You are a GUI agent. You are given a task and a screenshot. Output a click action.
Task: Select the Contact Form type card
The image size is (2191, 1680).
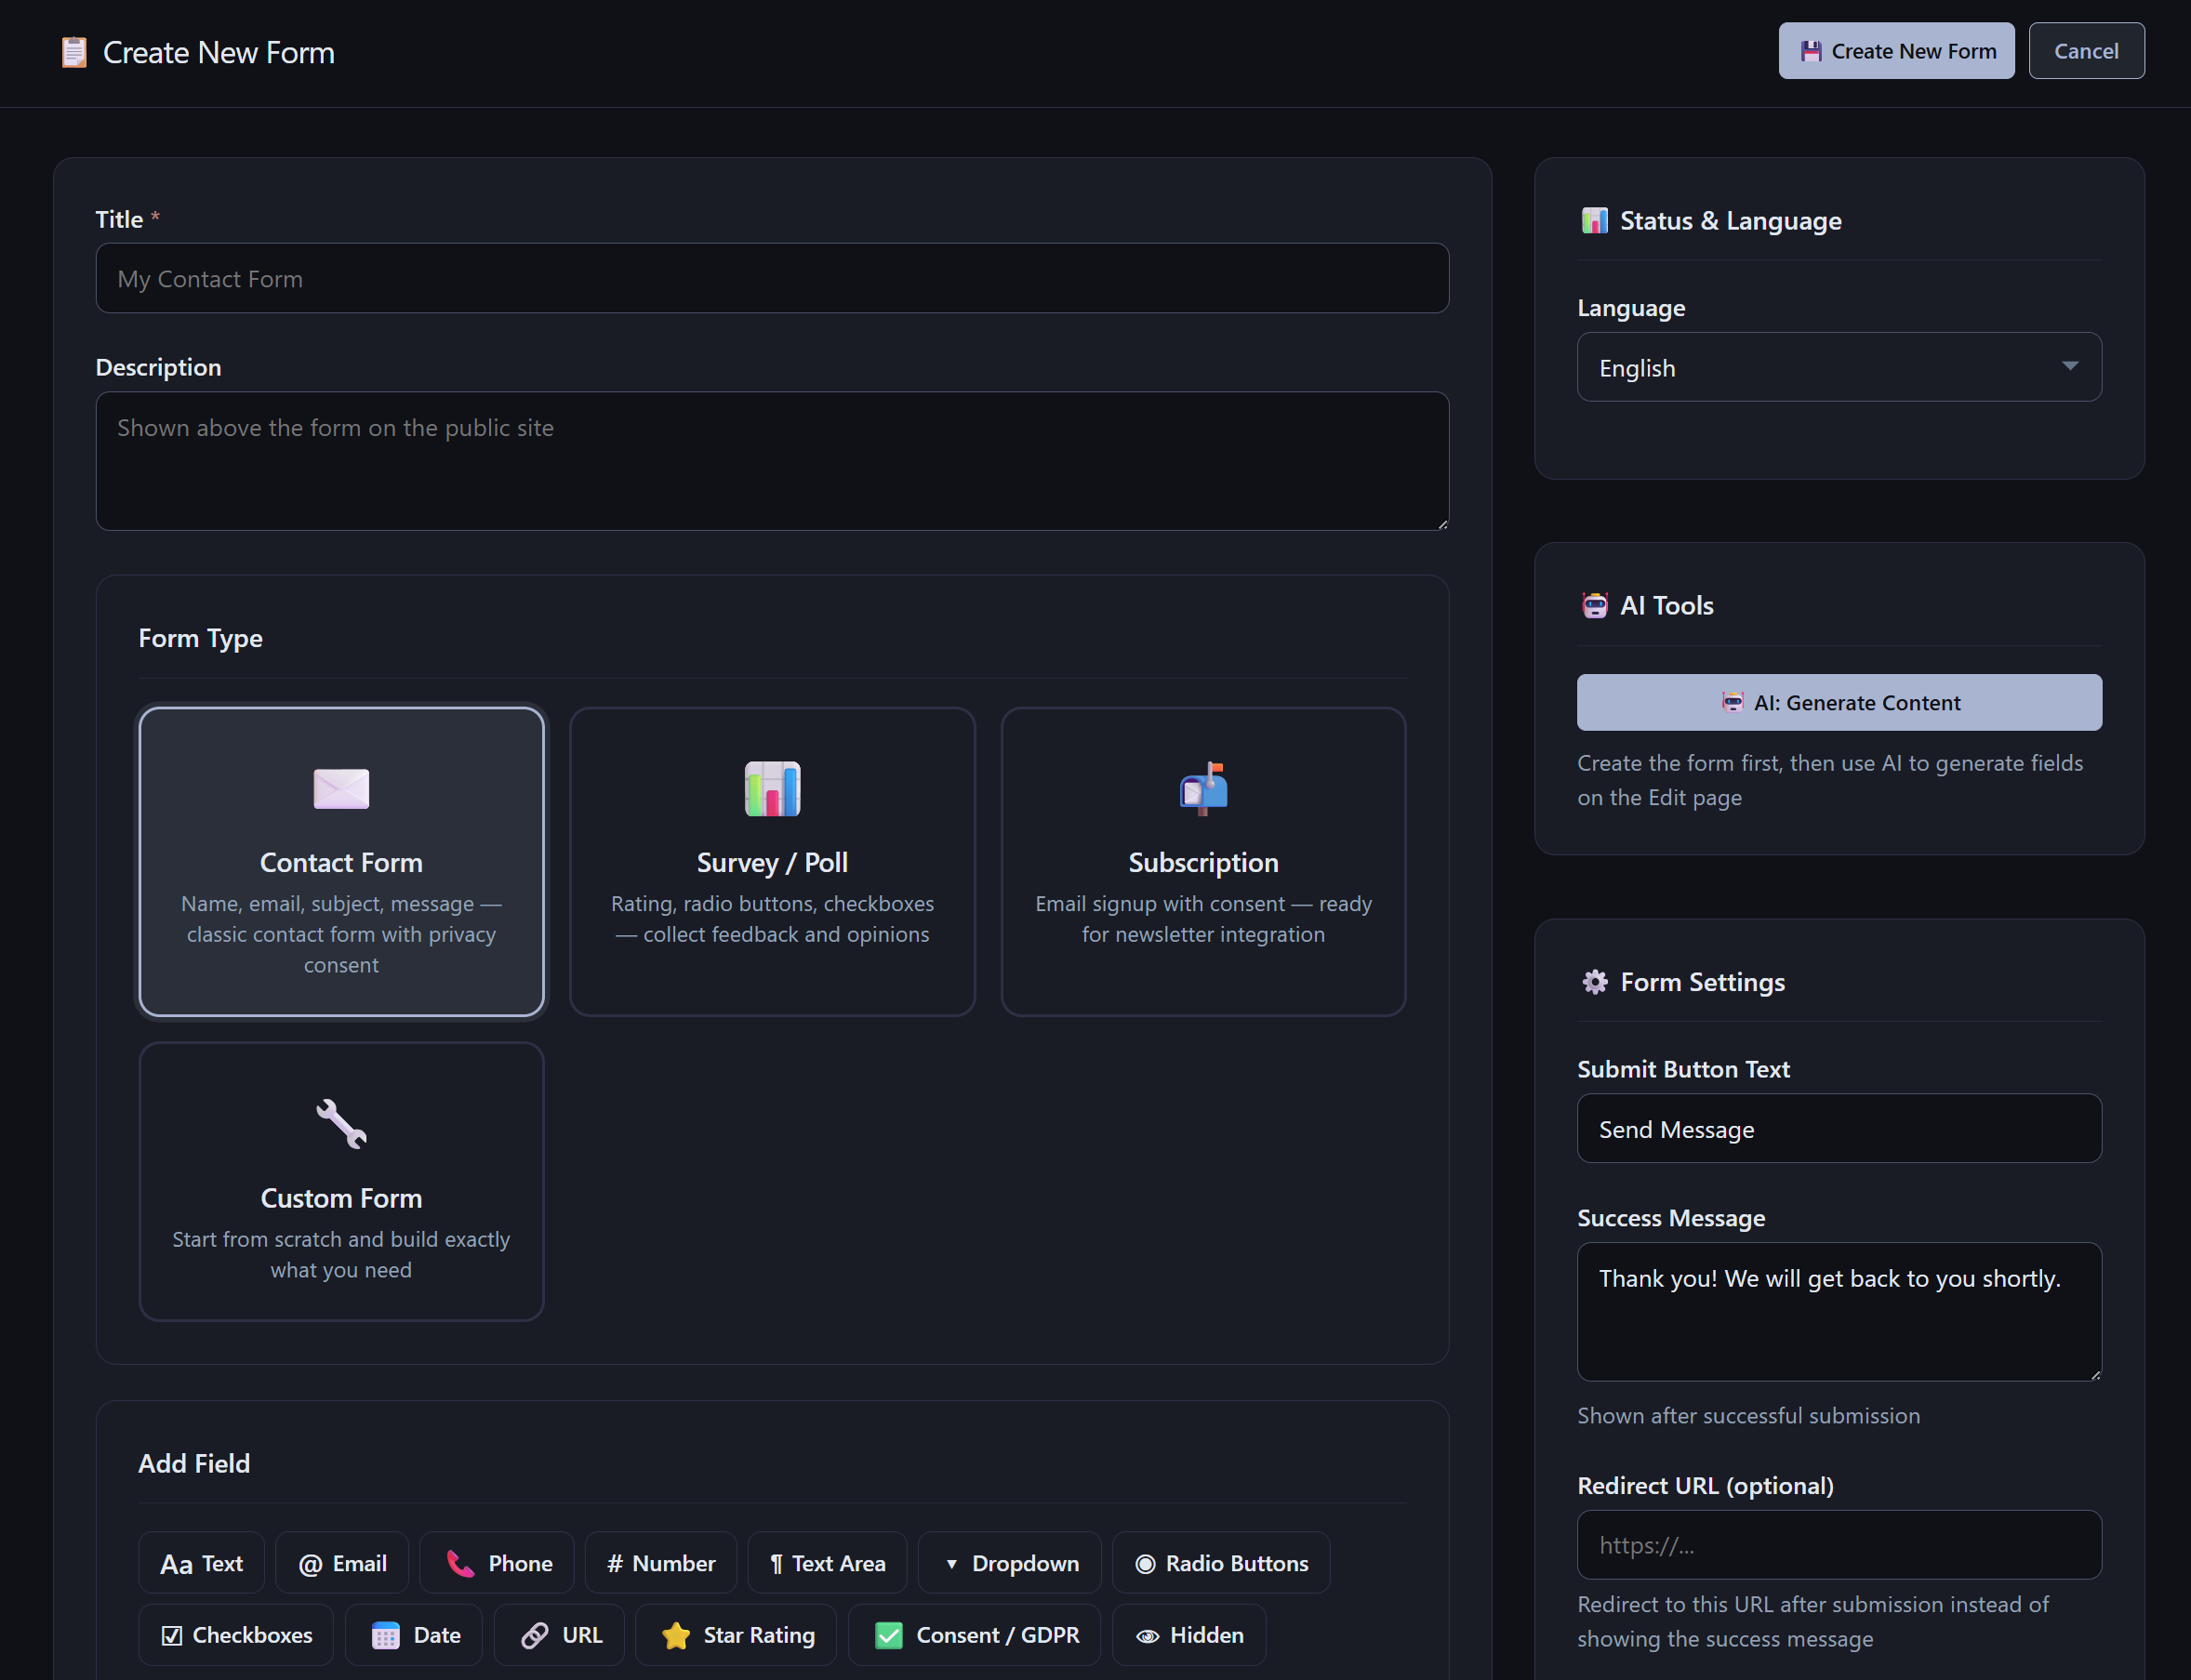coord(341,862)
